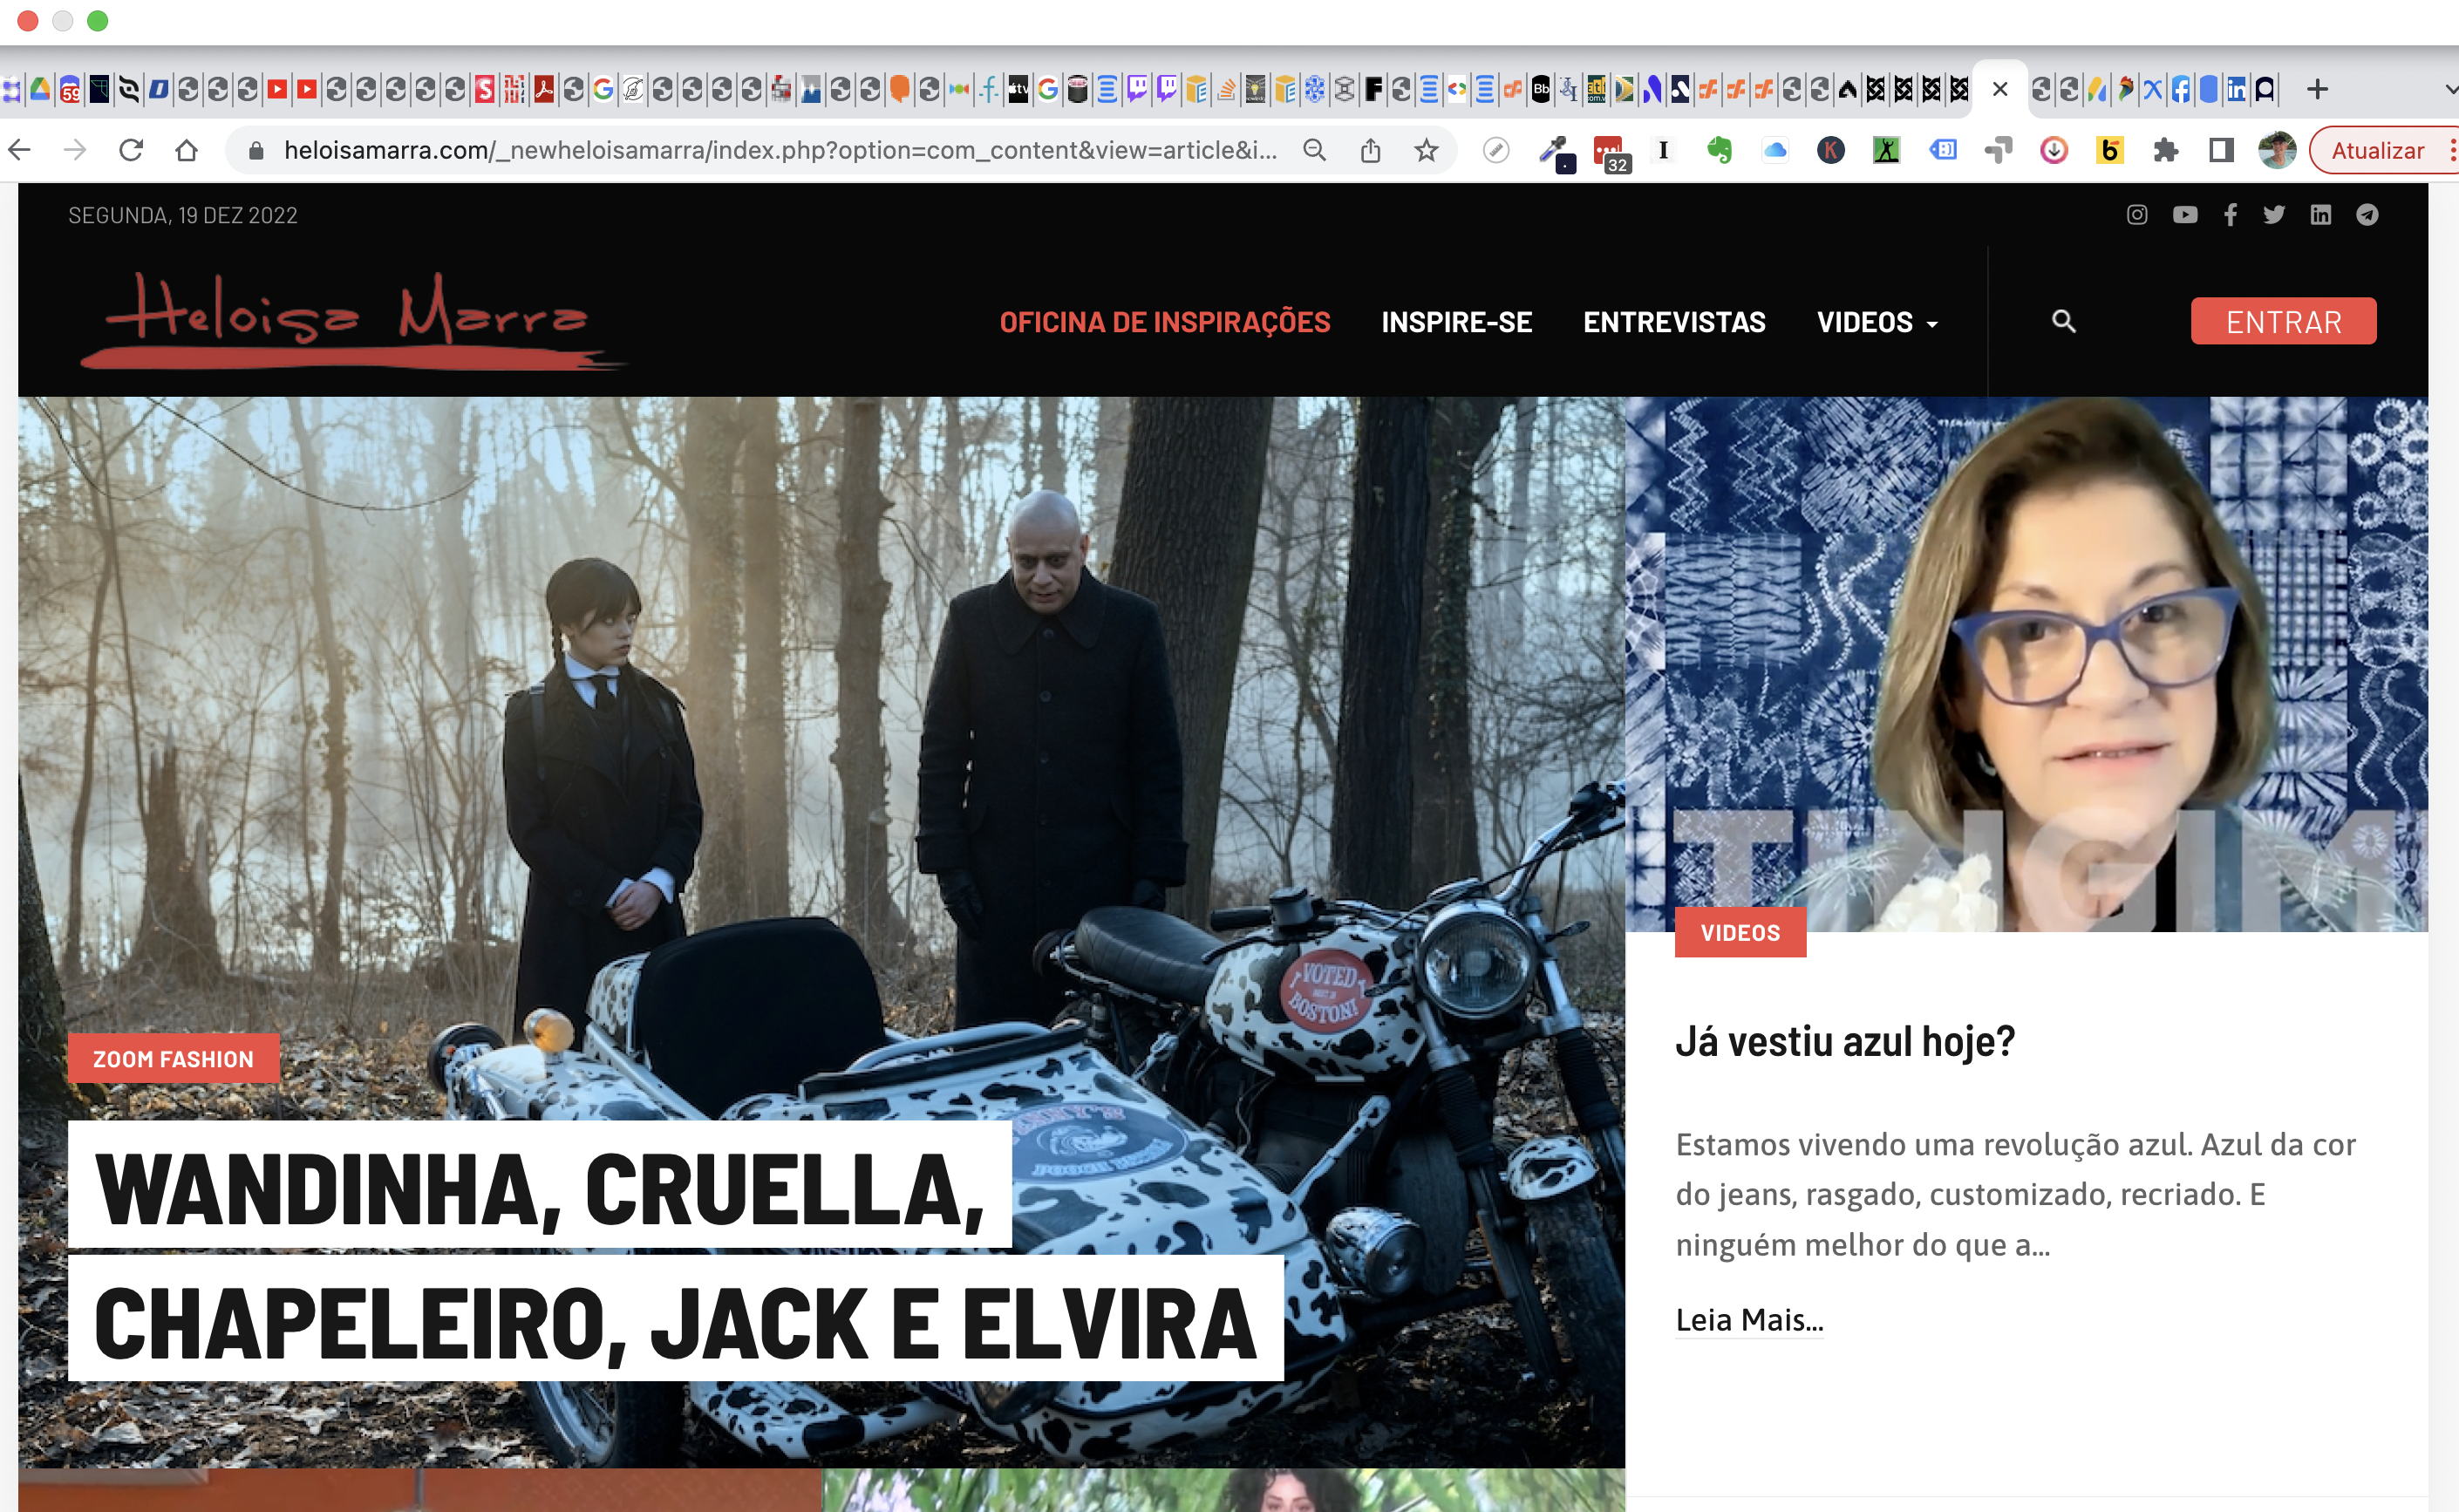Click the address bar URL field

(780, 151)
